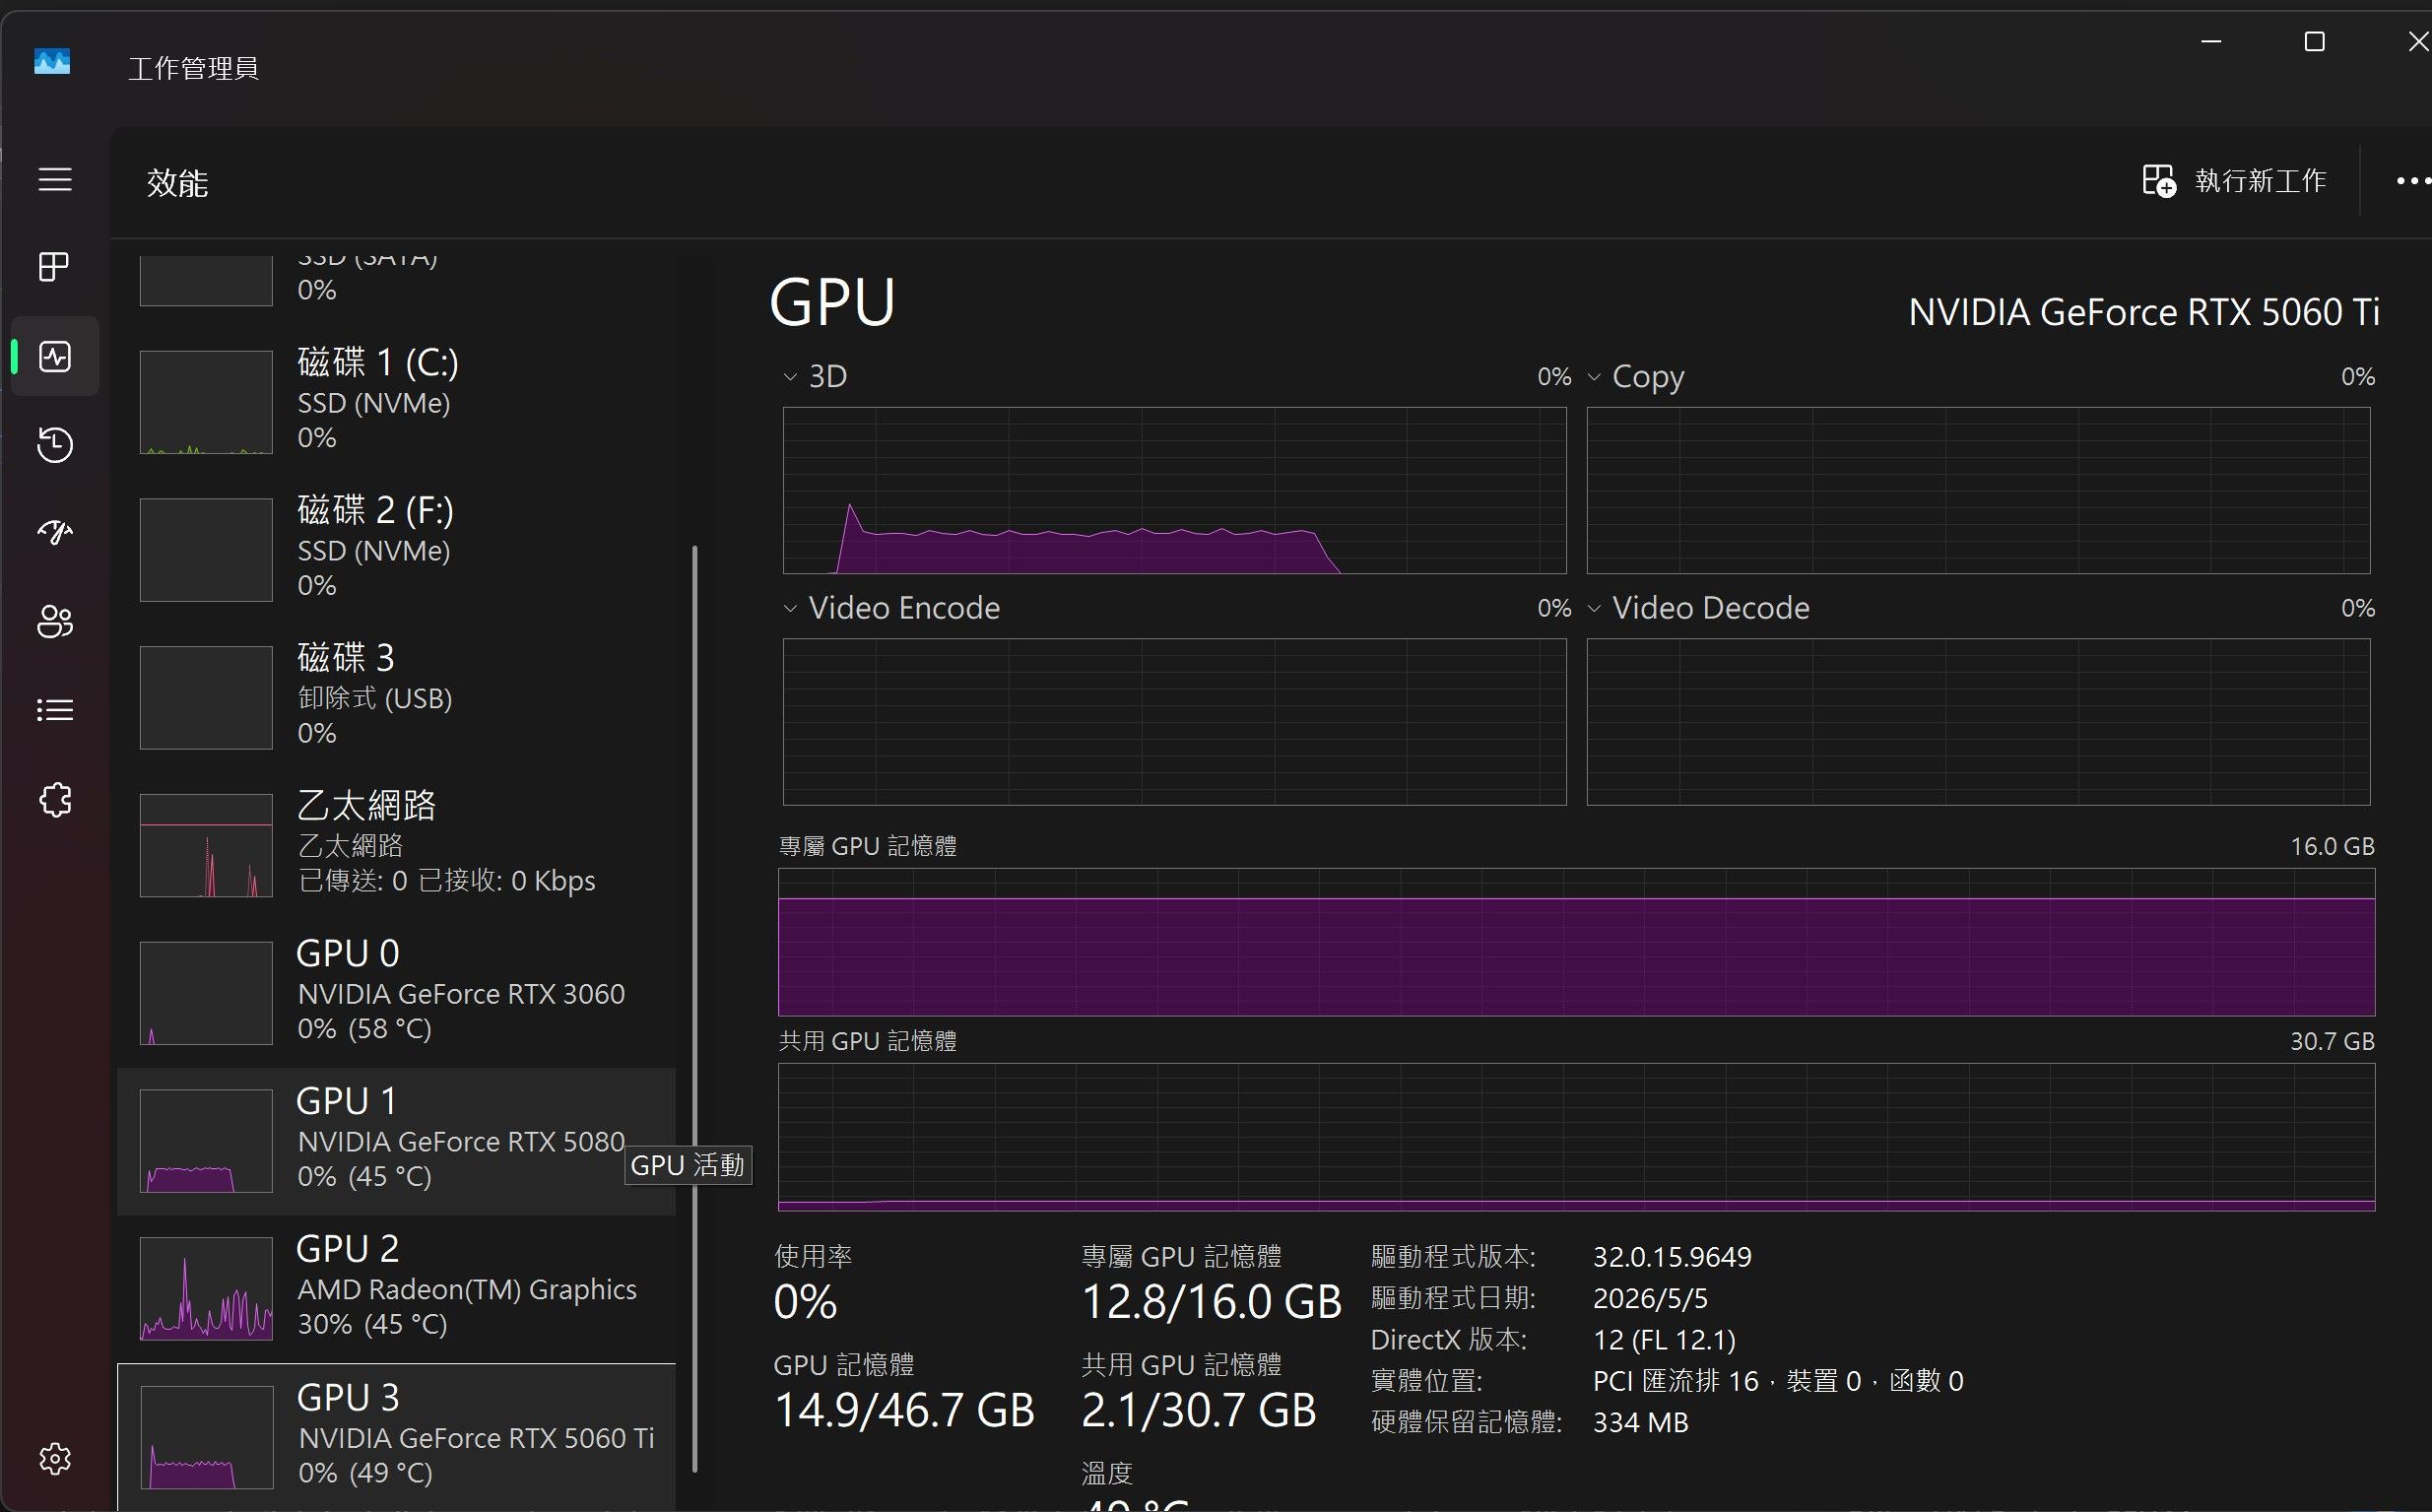Click the reserved memory 334 MB value

tap(1640, 1423)
